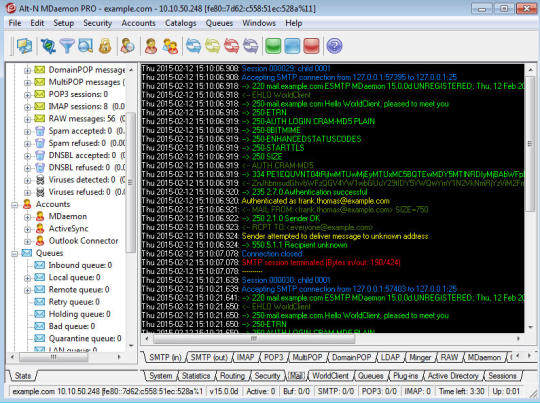
Task: Click the user with magnifier toolbar icon
Action: point(127,46)
